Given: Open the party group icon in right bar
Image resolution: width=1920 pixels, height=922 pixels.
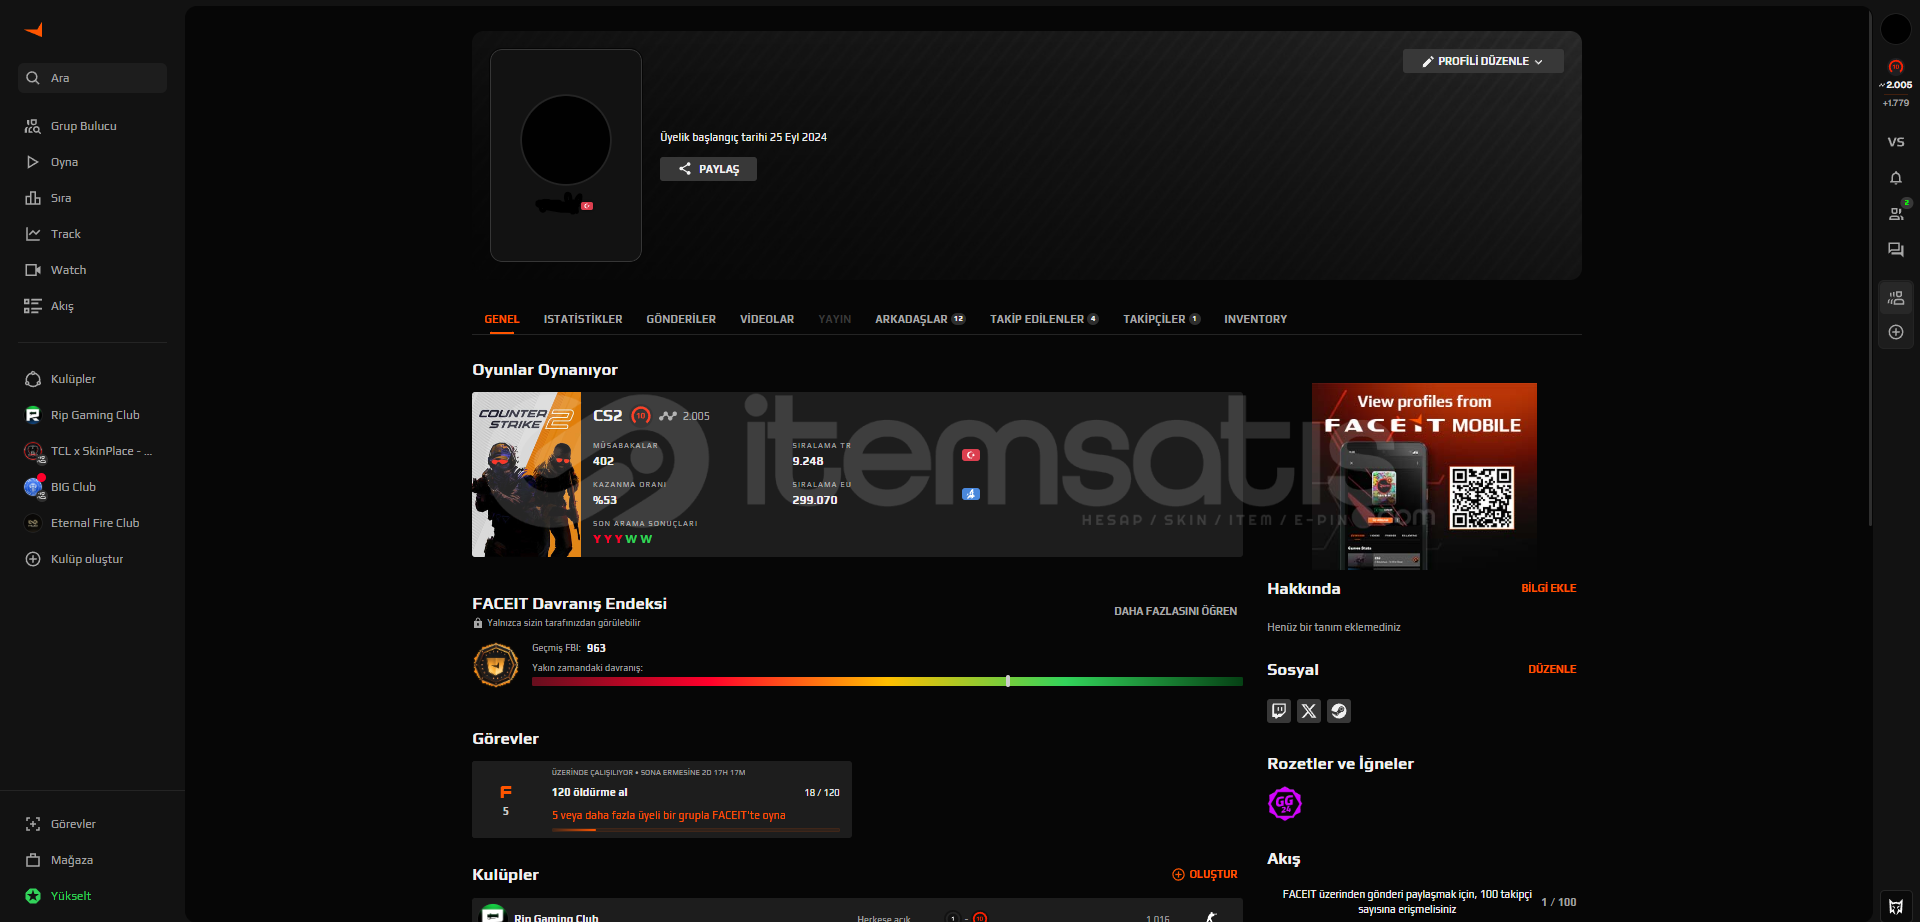Looking at the screenshot, I should pyautogui.click(x=1896, y=297).
